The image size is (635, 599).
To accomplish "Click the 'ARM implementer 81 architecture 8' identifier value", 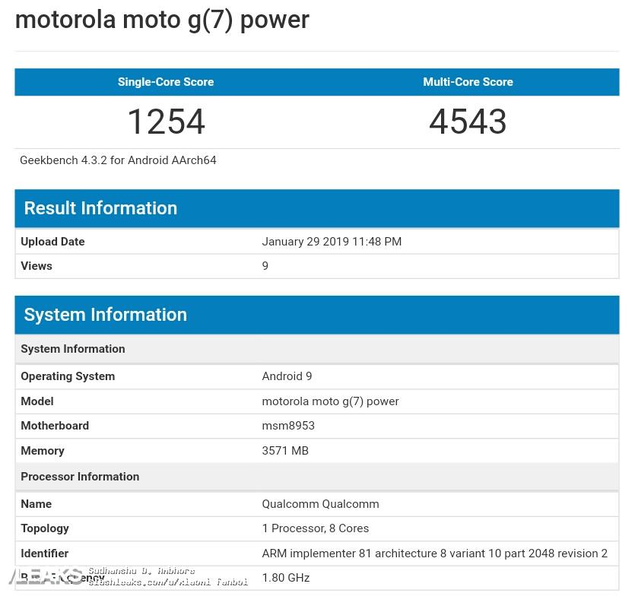I will [435, 554].
